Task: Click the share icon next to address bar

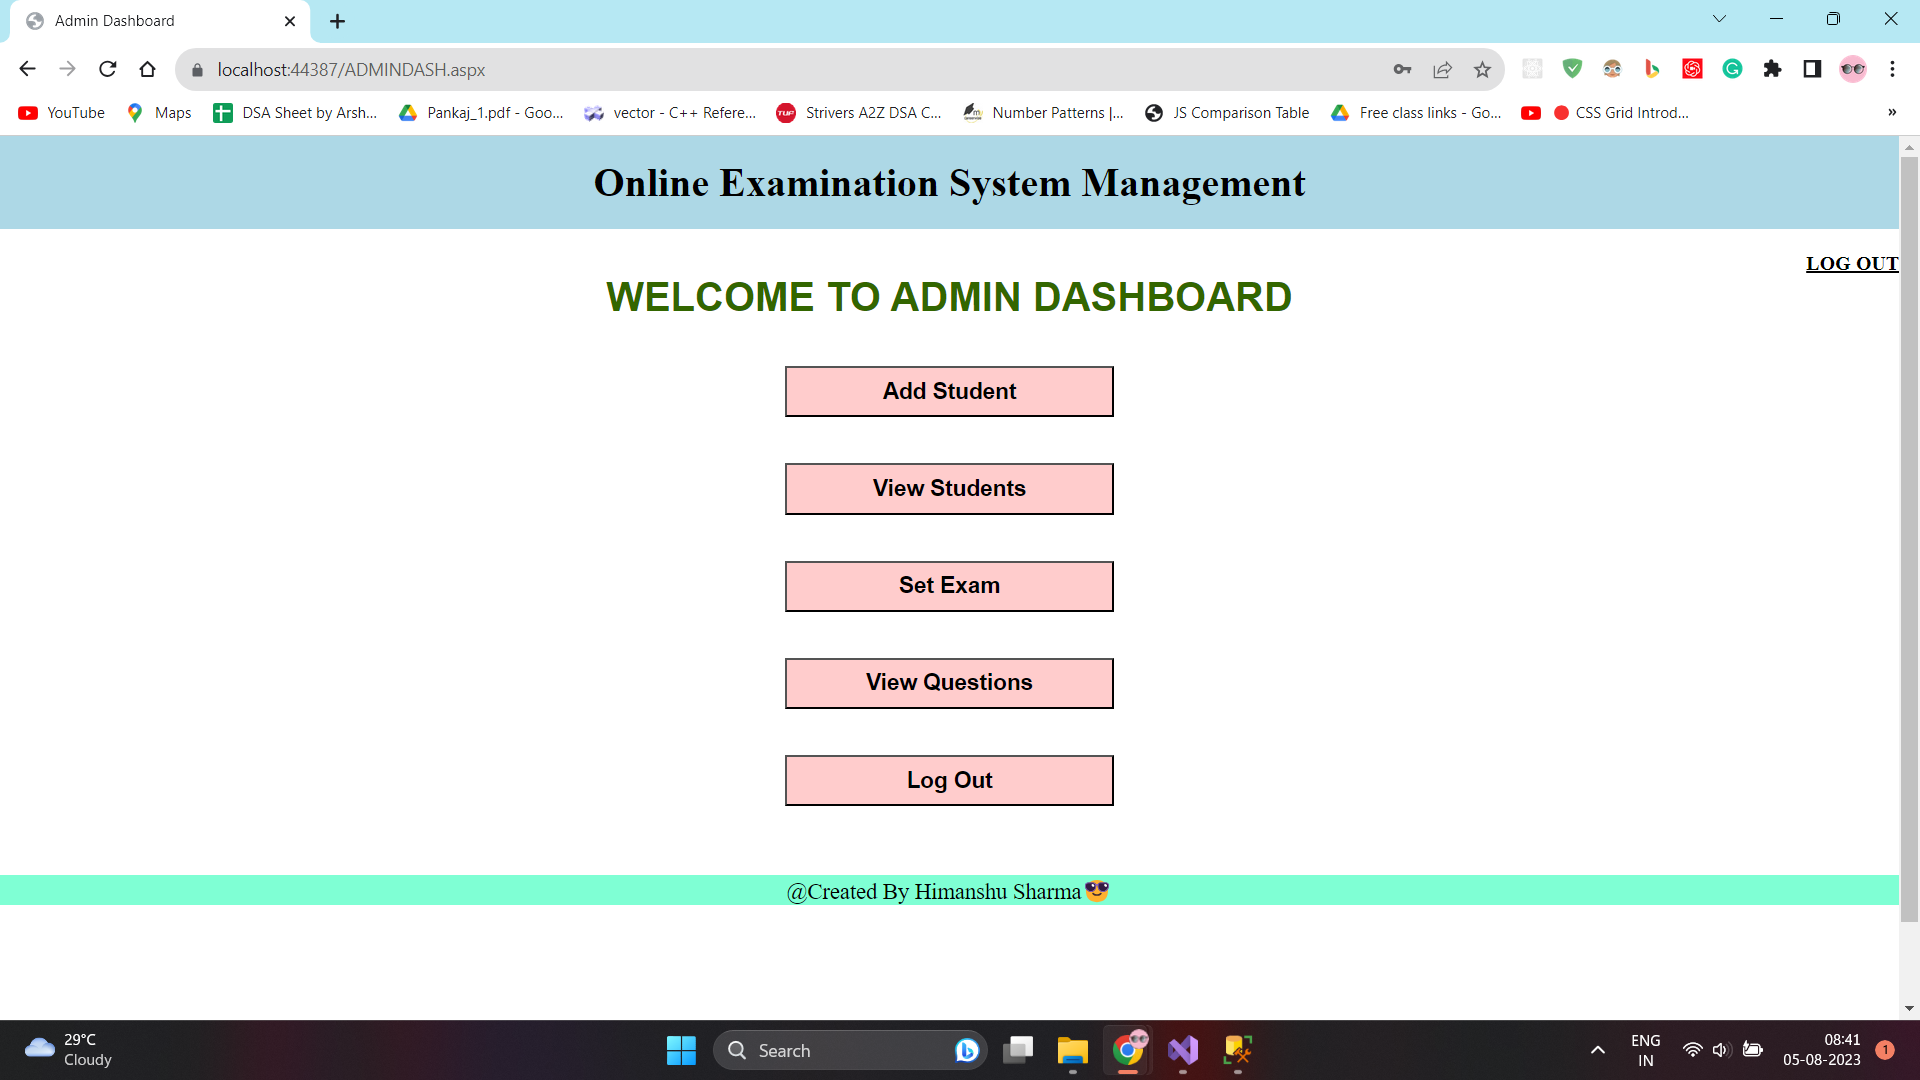Action: click(1442, 69)
